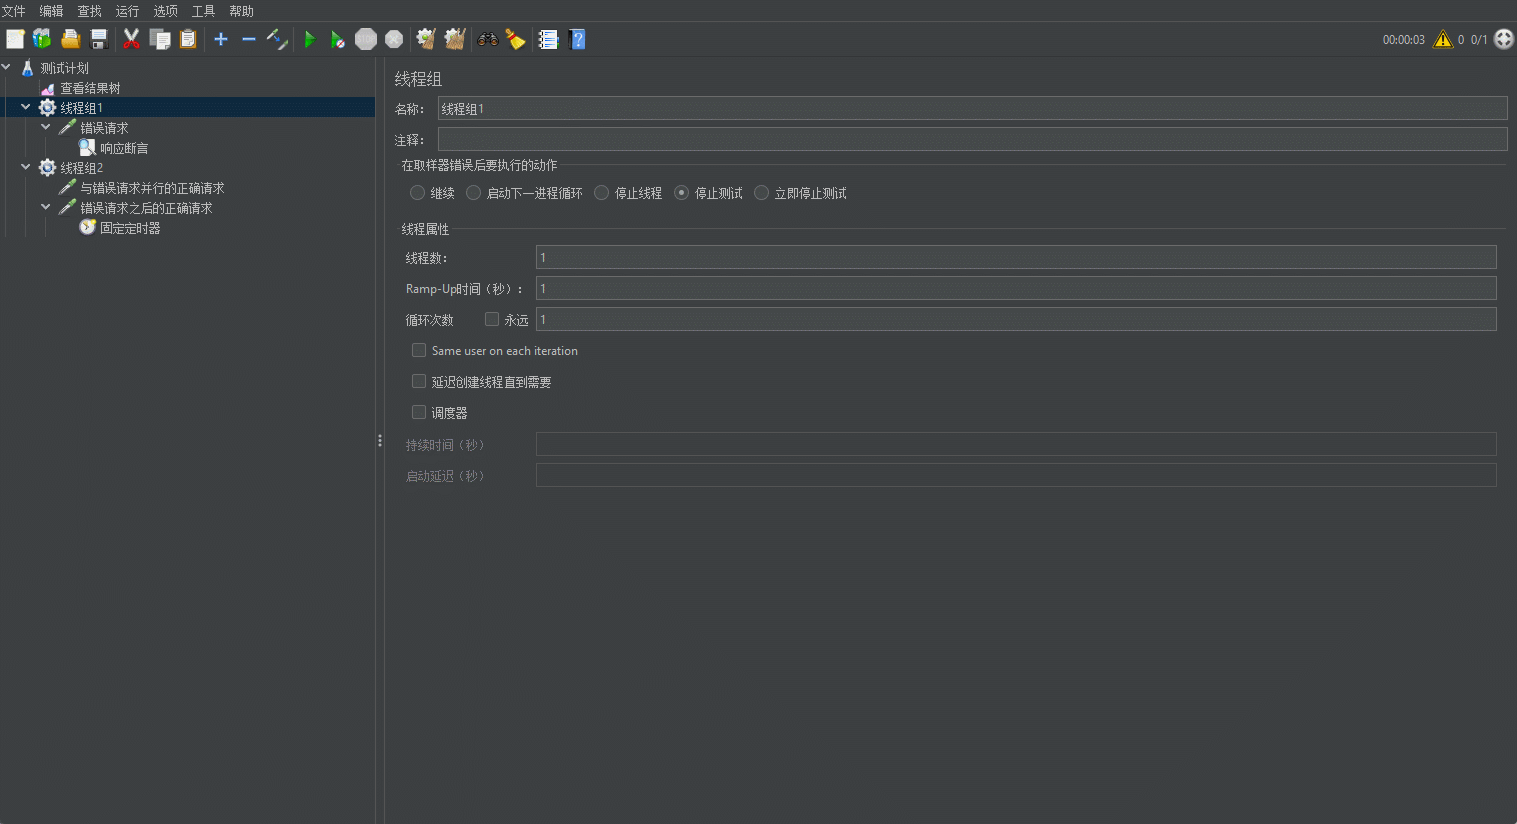Open the Function Helper list icon
This screenshot has height=824, width=1517.
pos(548,39)
